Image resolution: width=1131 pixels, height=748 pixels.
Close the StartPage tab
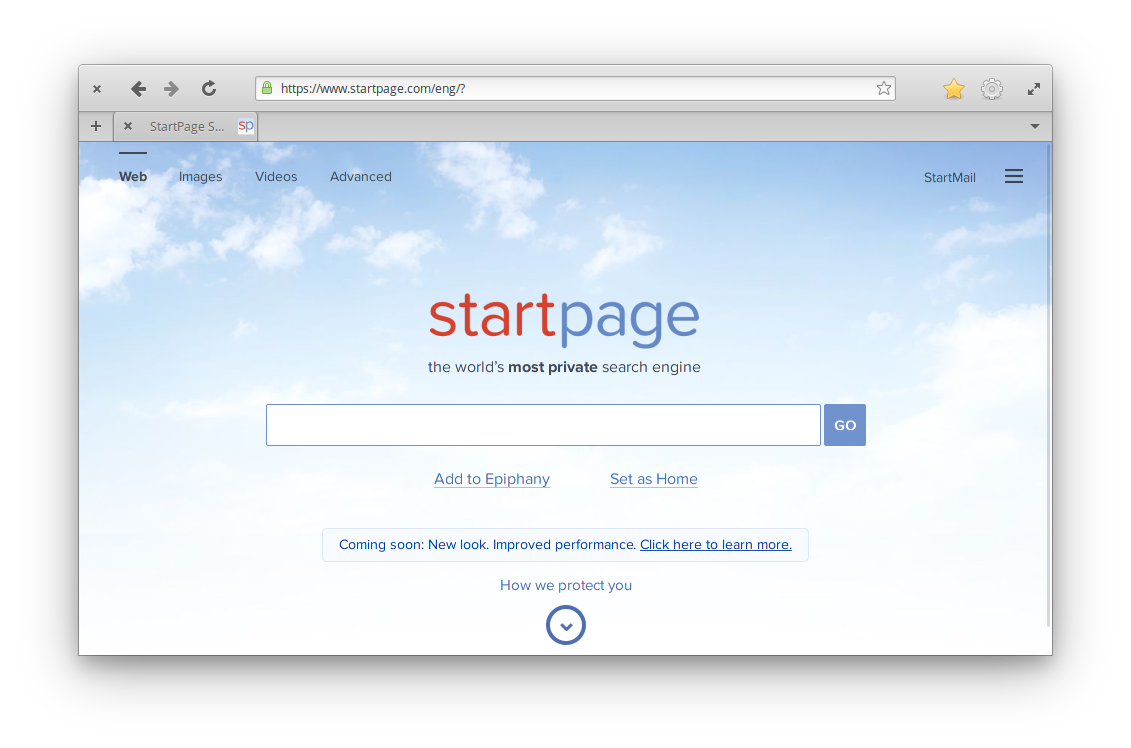tap(128, 126)
